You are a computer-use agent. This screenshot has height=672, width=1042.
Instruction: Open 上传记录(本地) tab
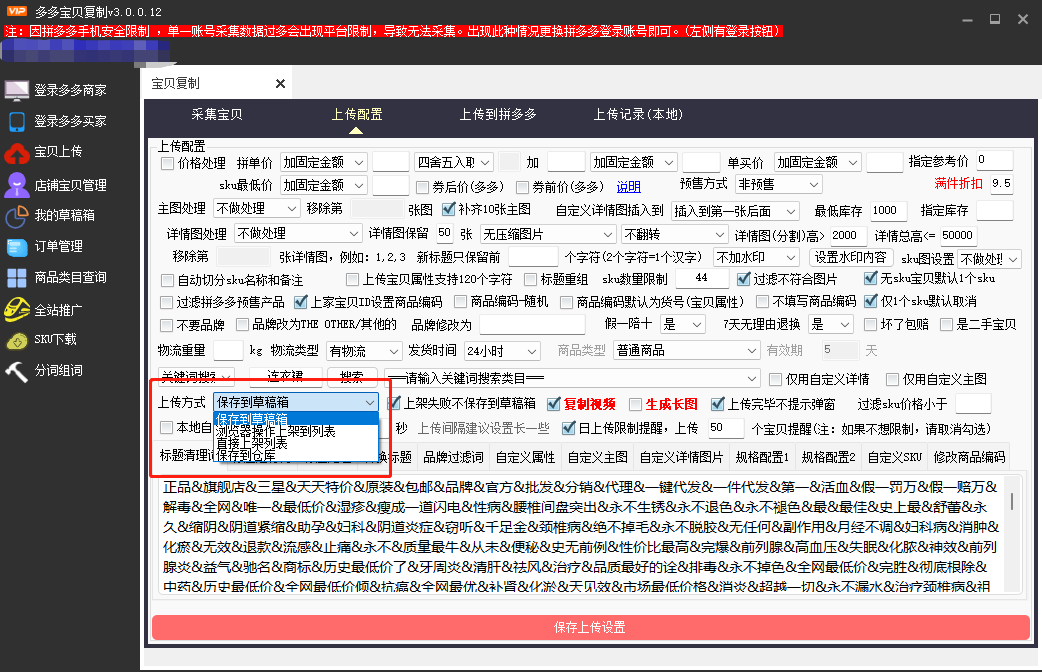637,114
